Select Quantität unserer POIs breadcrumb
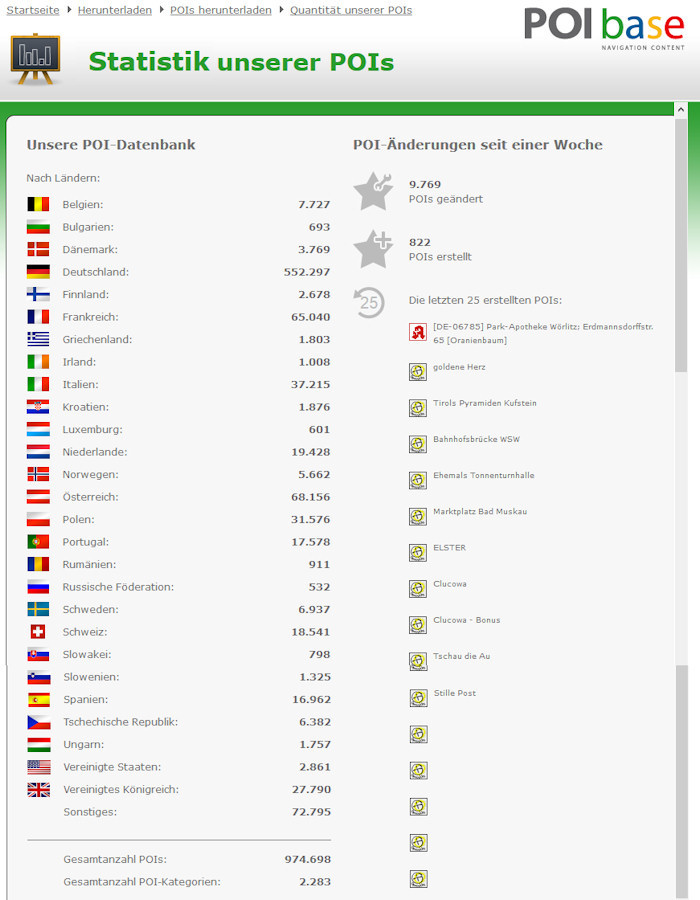Viewport: 700px width, 900px height. (350, 10)
